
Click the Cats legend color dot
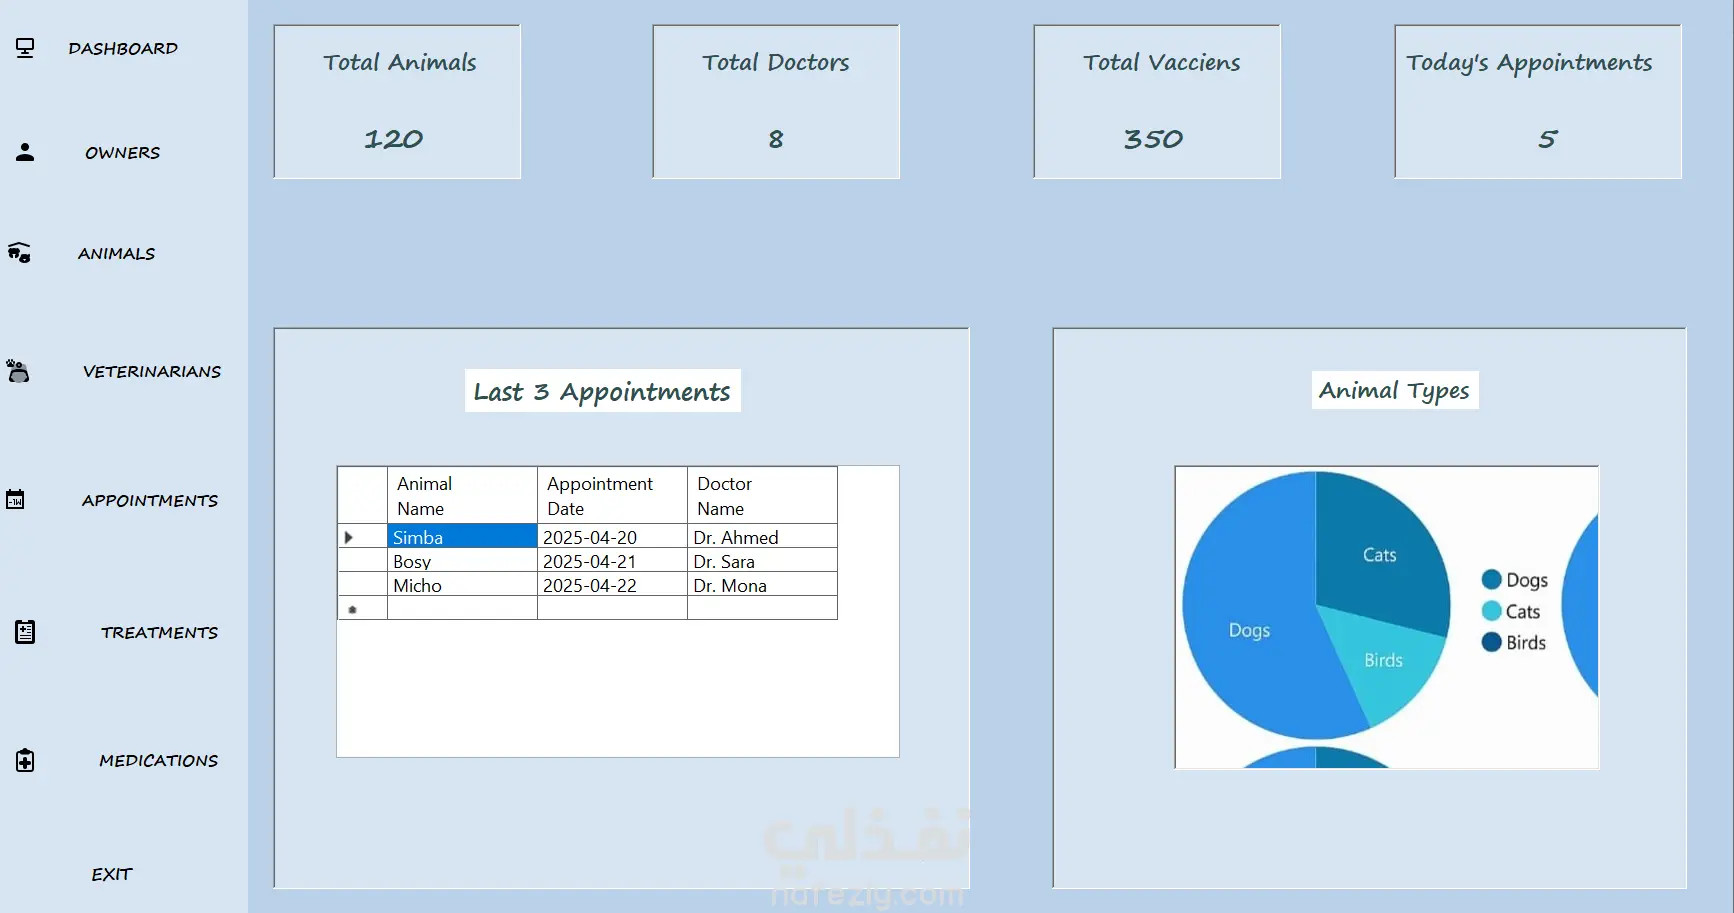(x=1492, y=611)
